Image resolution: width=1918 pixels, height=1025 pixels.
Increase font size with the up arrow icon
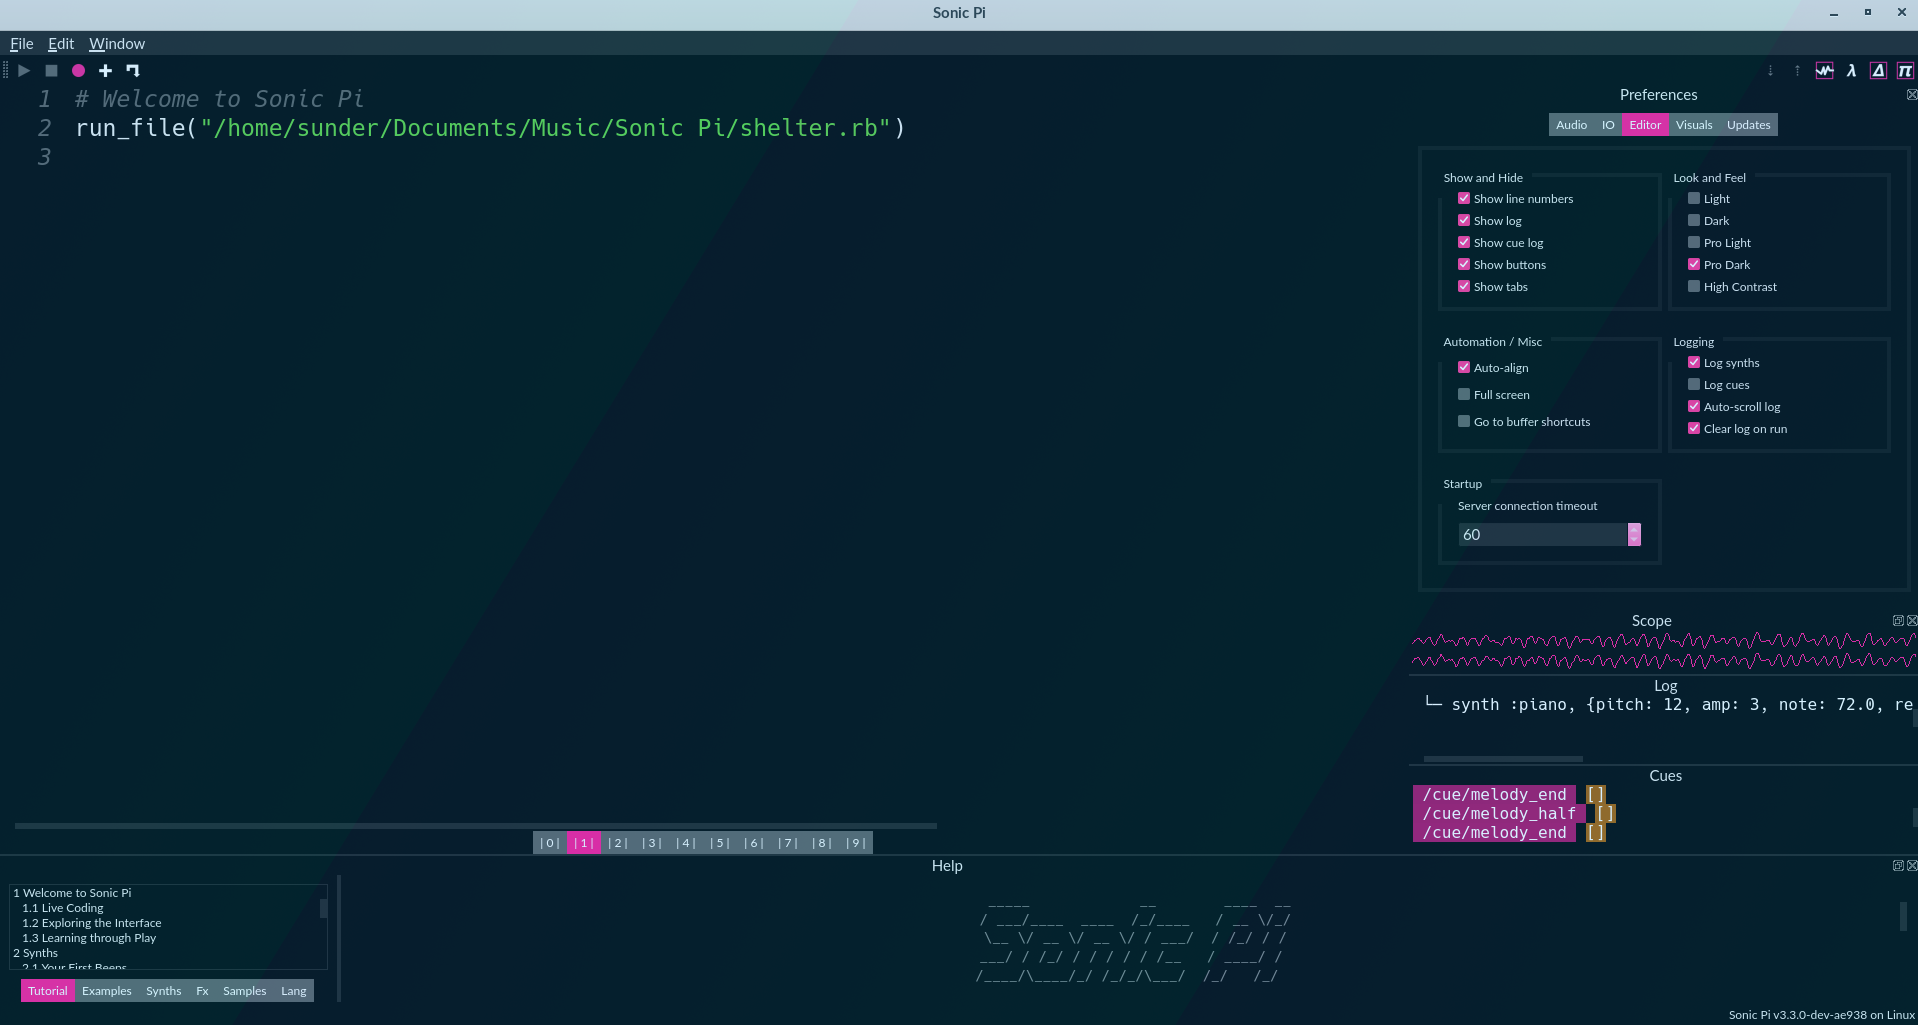coord(1797,70)
